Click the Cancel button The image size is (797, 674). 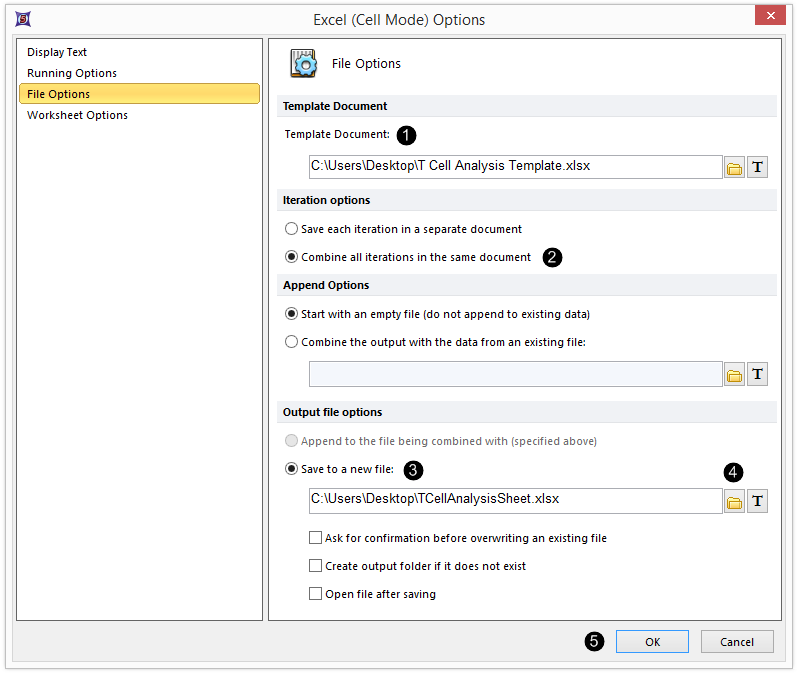pyautogui.click(x=737, y=642)
